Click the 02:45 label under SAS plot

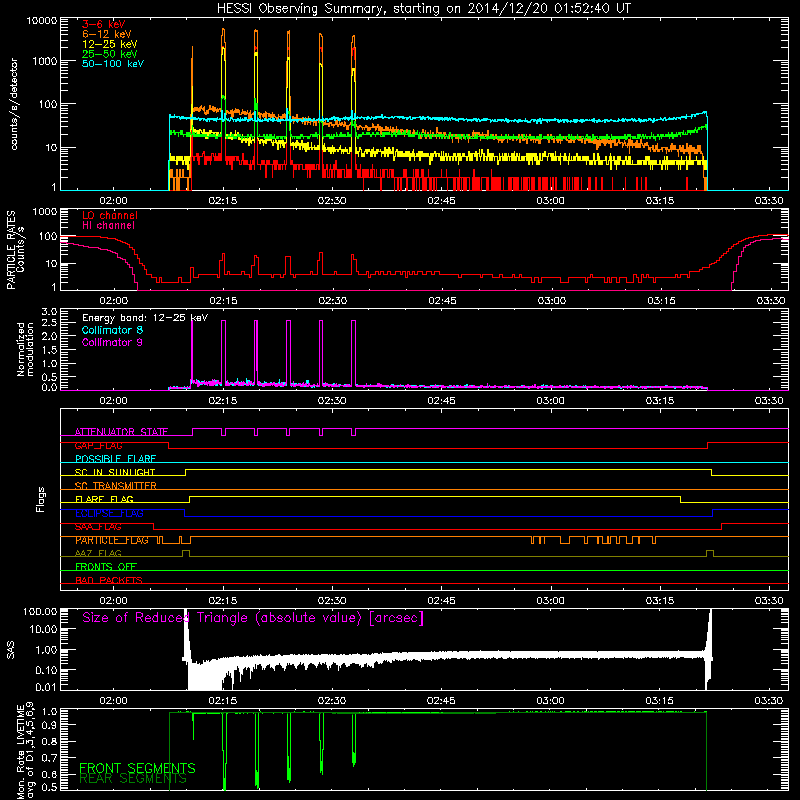pyautogui.click(x=441, y=701)
